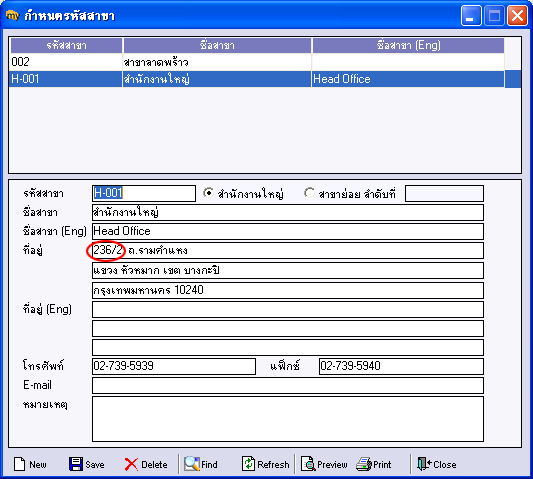
Task: Click the New document icon
Action: 30,464
